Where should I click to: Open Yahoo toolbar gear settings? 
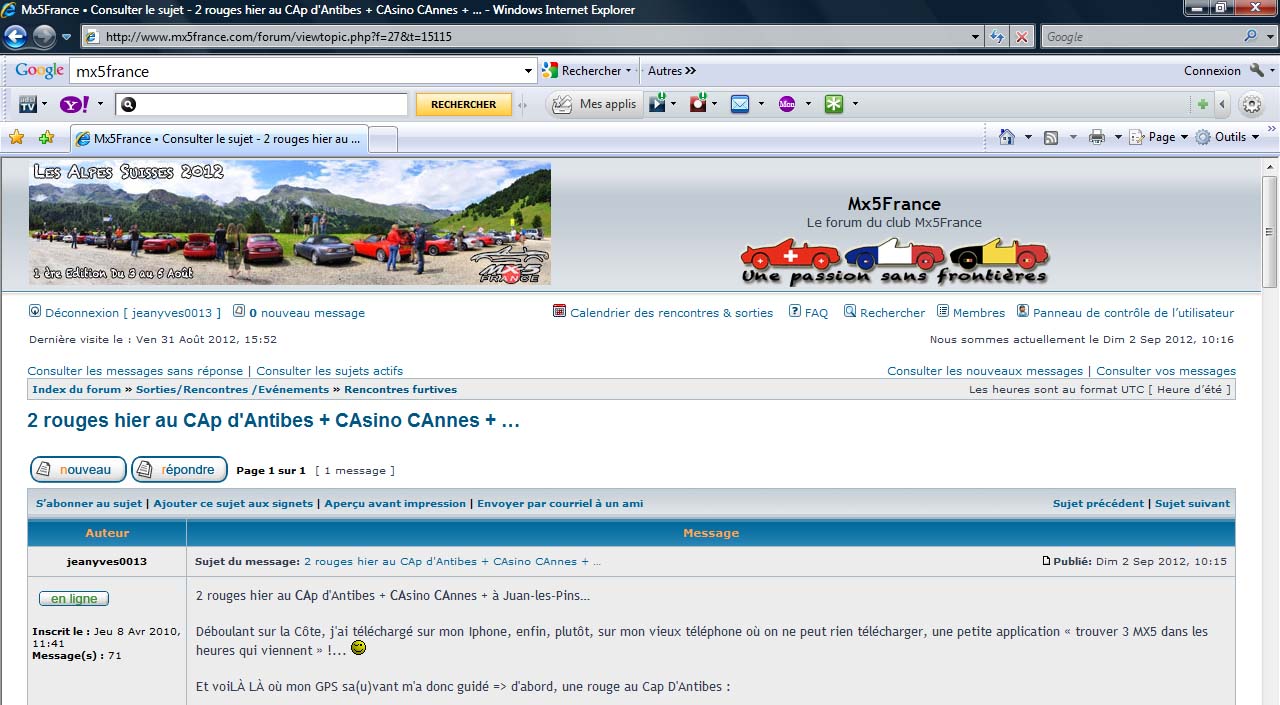(x=1251, y=104)
